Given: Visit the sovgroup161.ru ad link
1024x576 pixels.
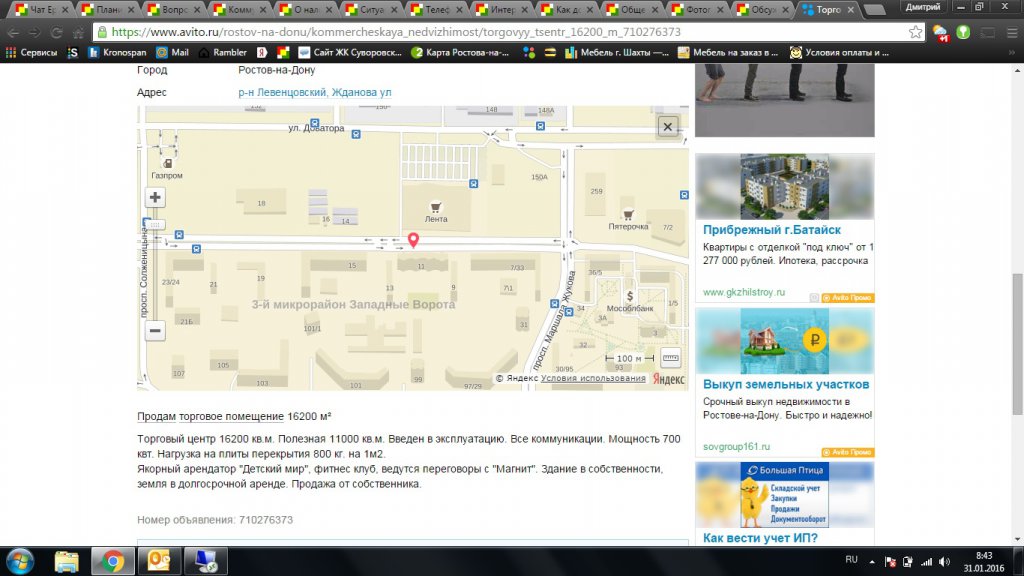Looking at the screenshot, I should pyautogui.click(x=736, y=447).
